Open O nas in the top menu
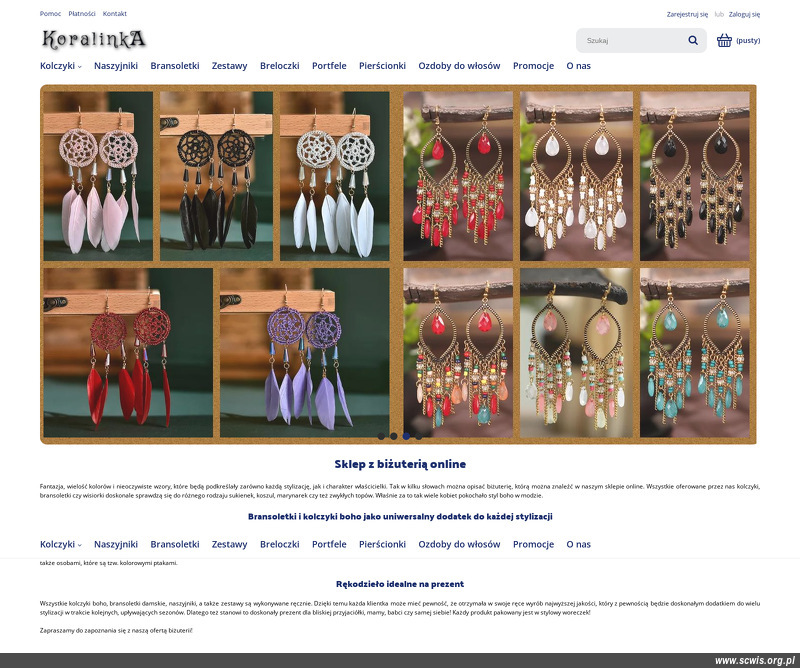The width and height of the screenshot is (800, 668). (x=579, y=66)
